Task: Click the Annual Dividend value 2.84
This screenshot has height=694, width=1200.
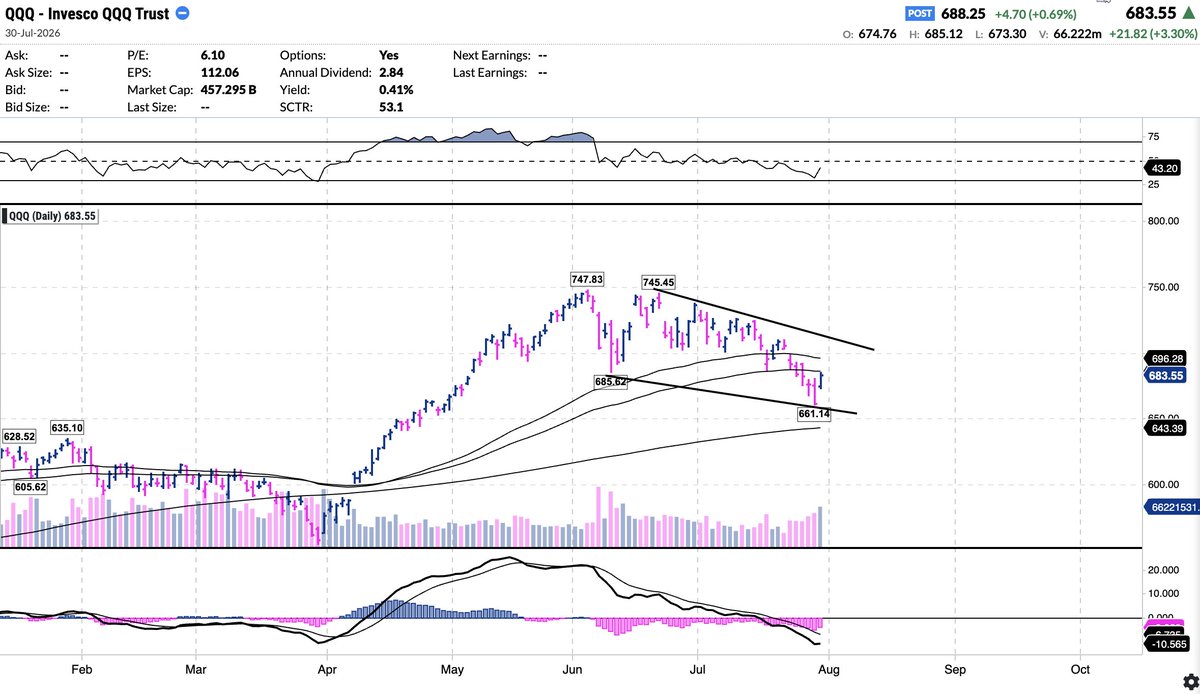Action: [391, 72]
